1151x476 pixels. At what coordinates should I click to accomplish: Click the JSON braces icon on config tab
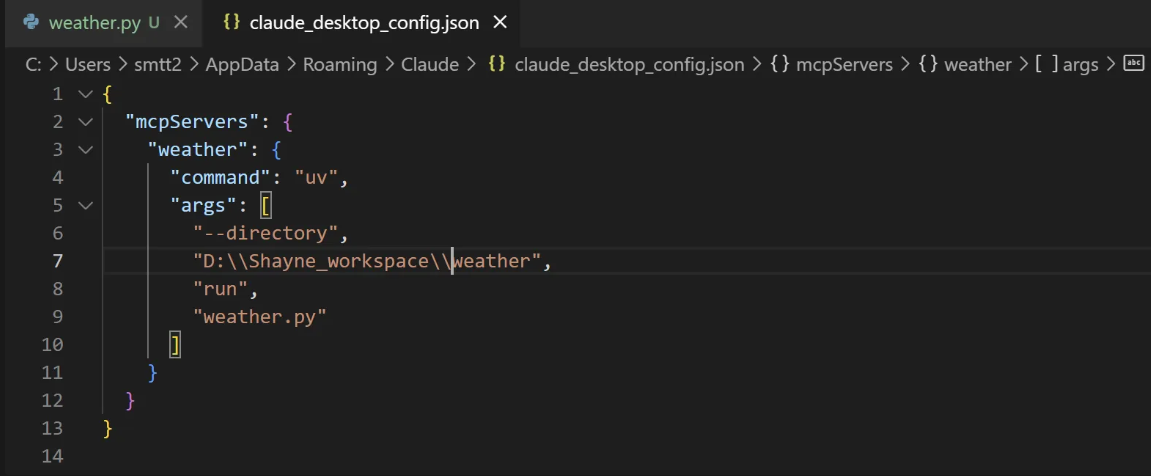pos(231,23)
